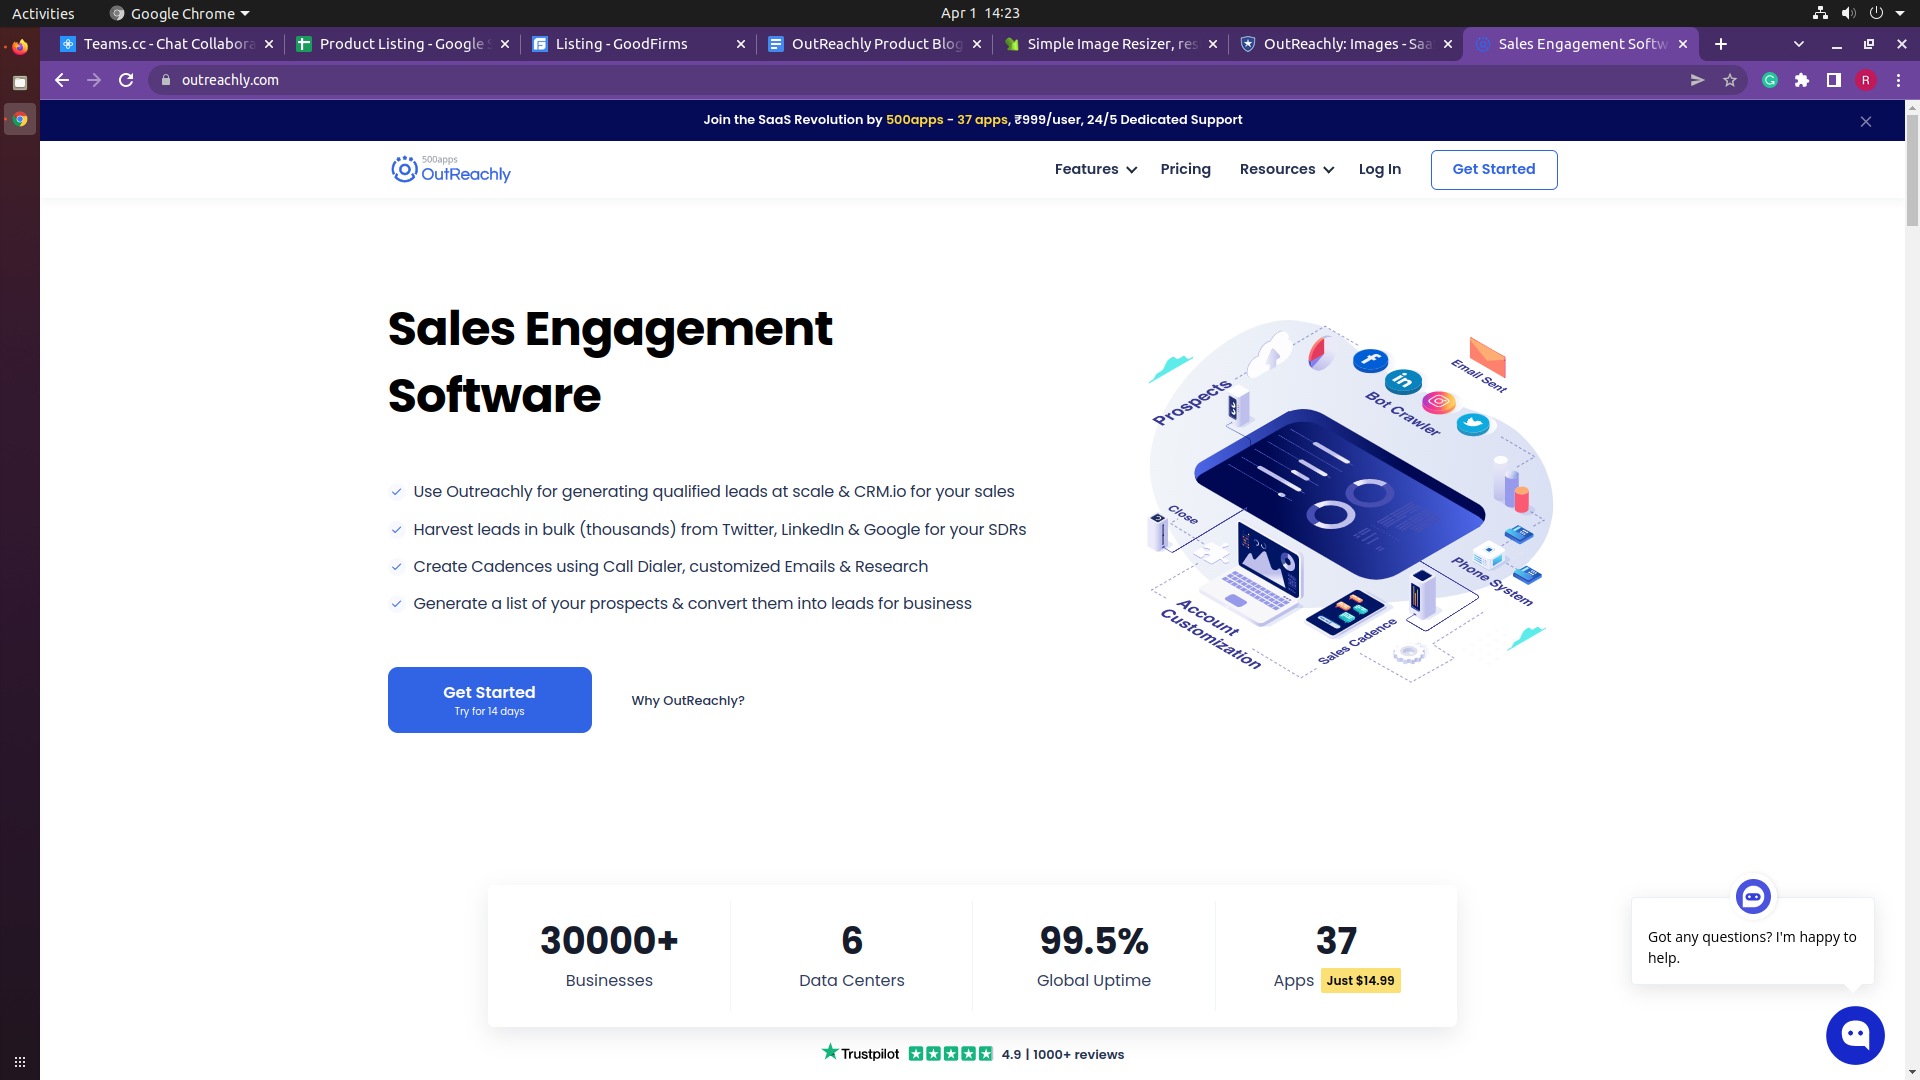Click the blue Get Started trial button

[489, 700]
